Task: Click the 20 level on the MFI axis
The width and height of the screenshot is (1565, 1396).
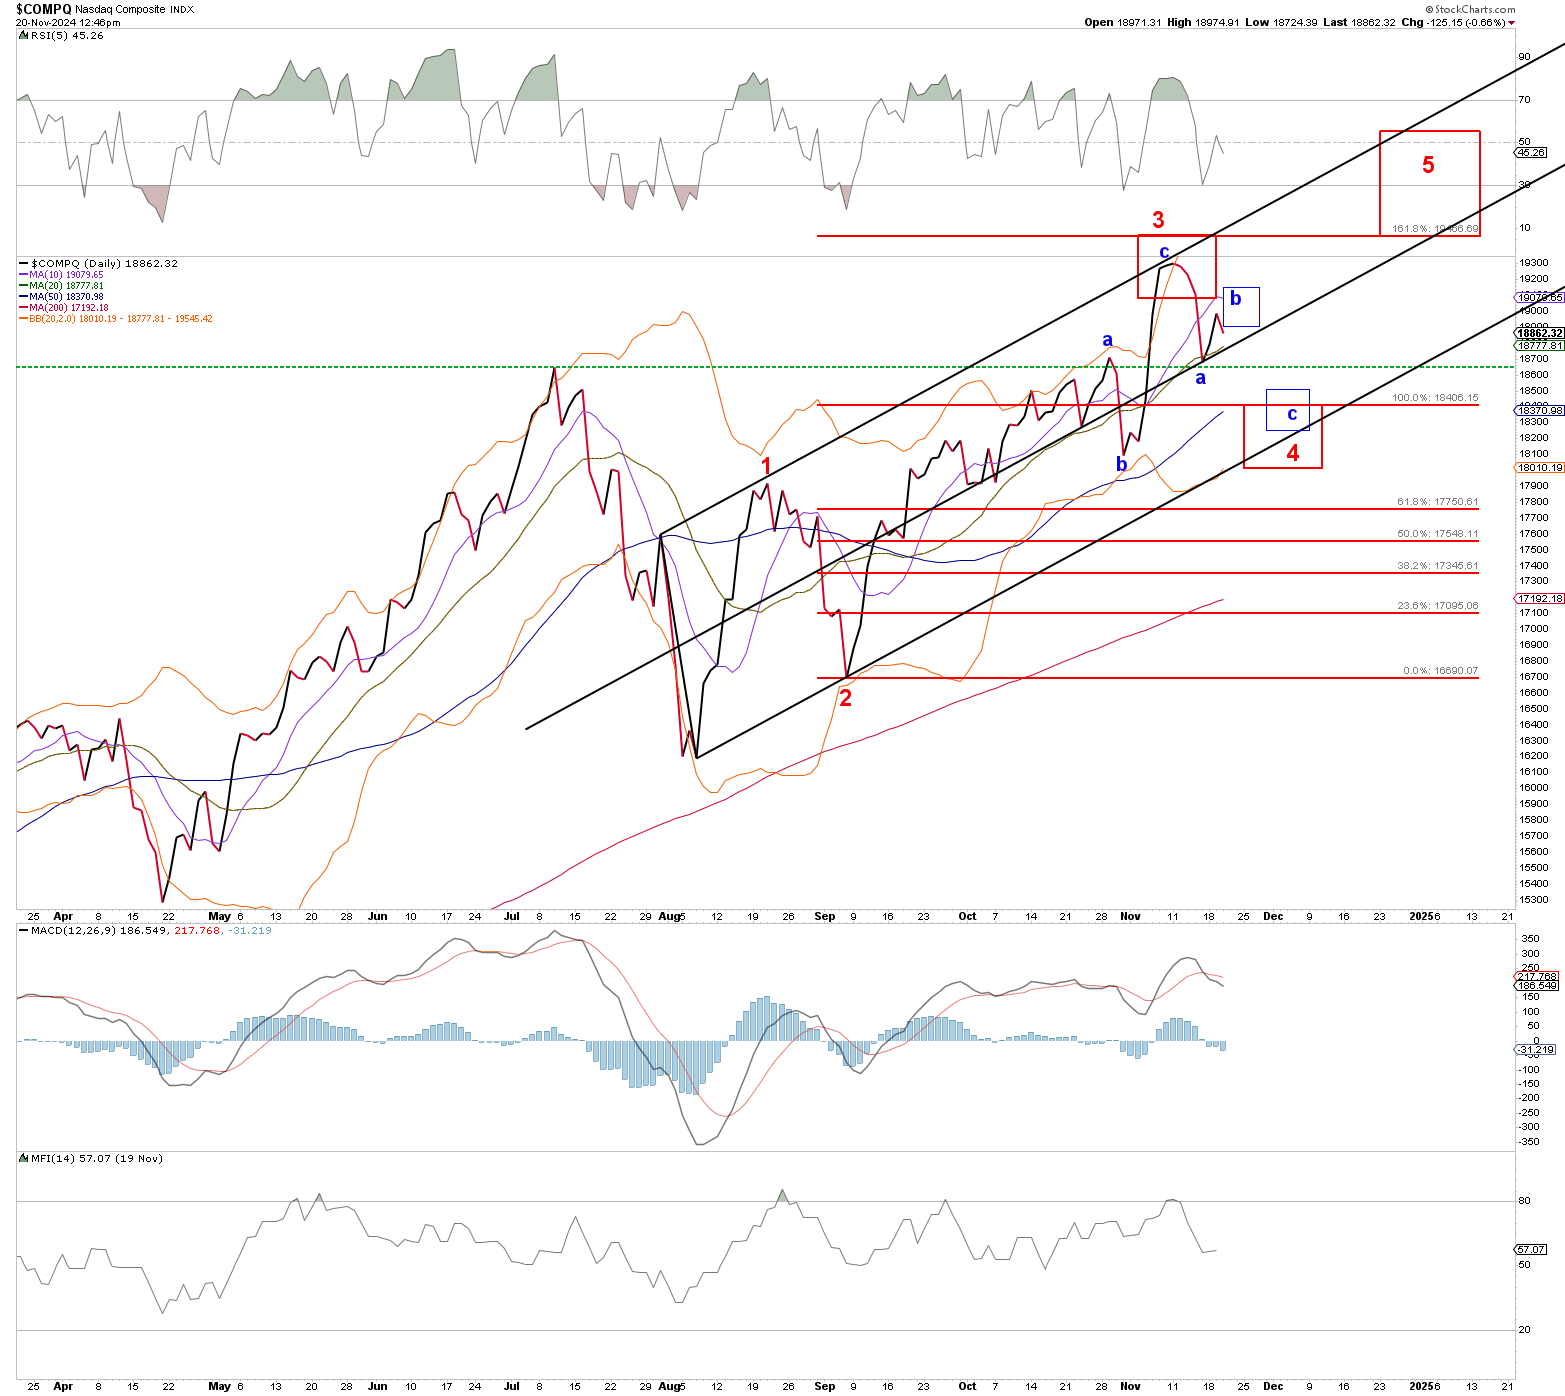Action: click(1524, 1330)
